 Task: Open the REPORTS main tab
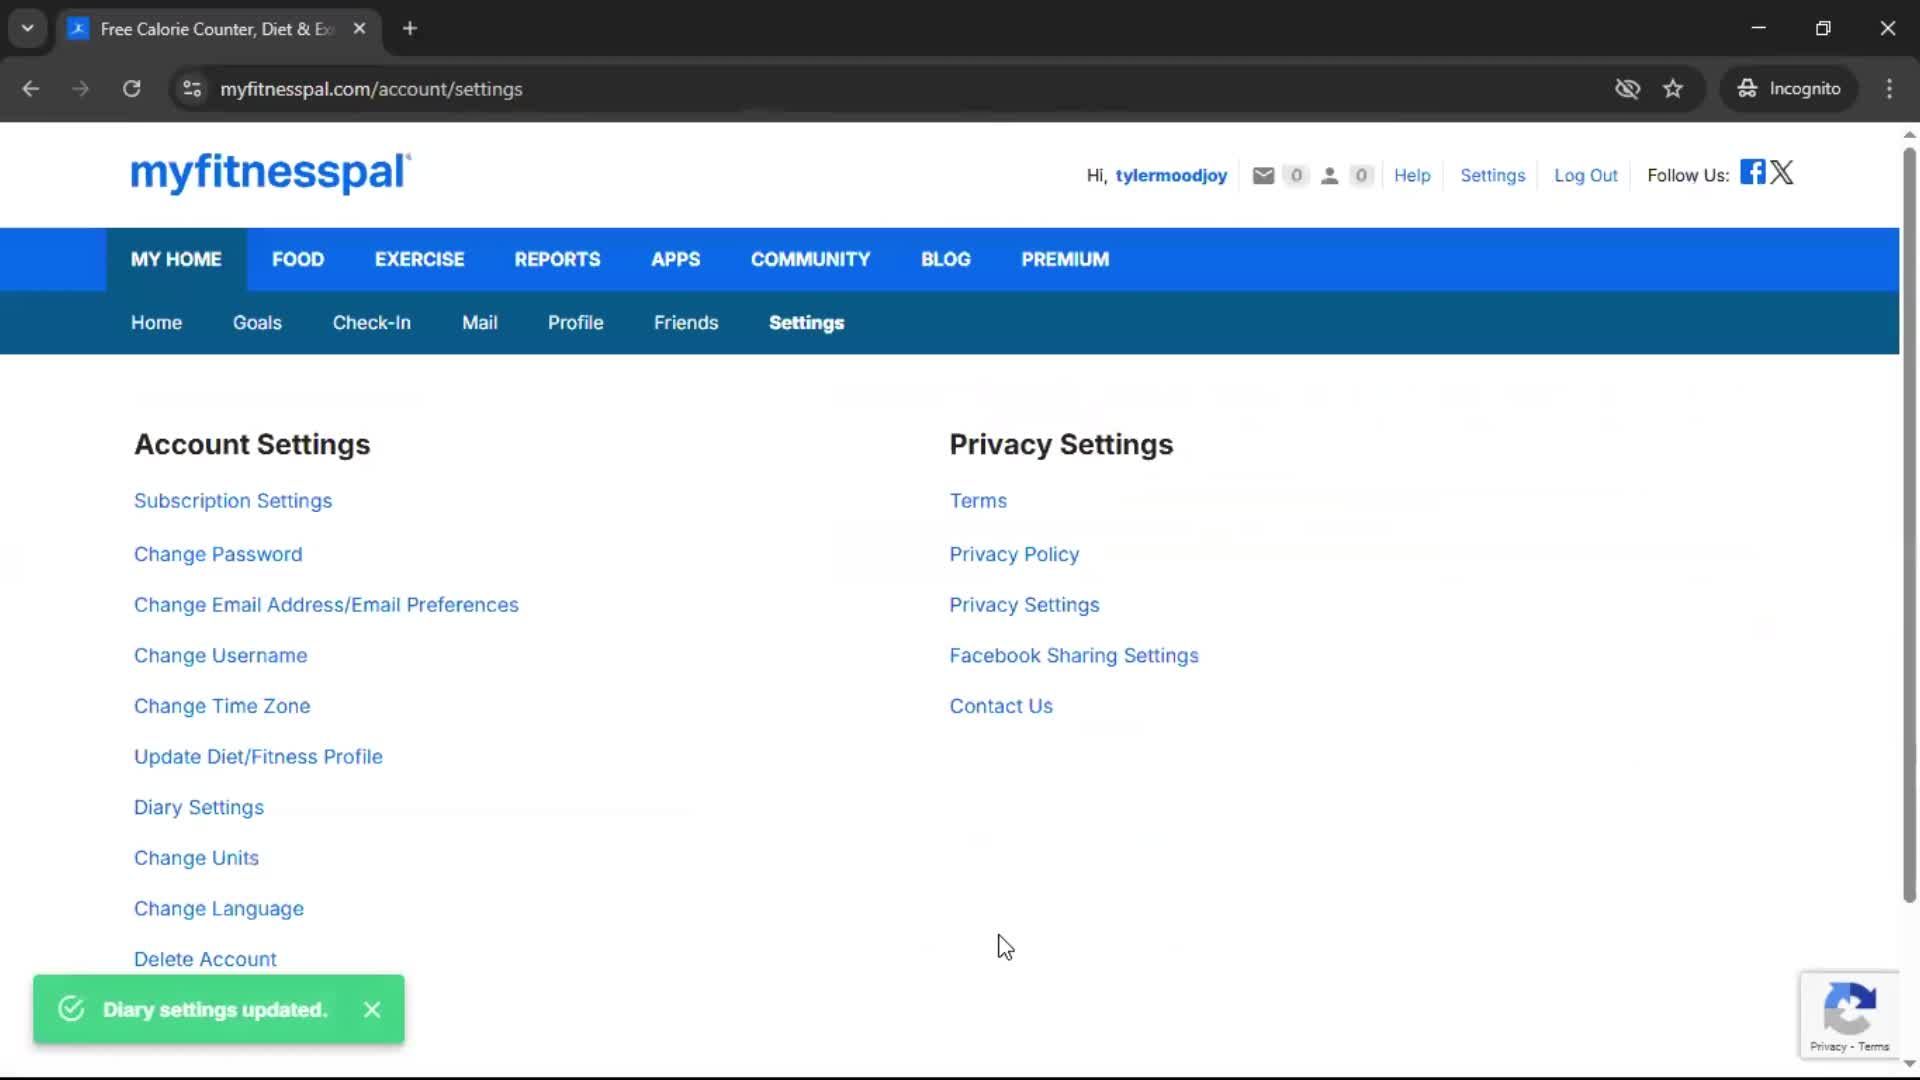pyautogui.click(x=557, y=260)
